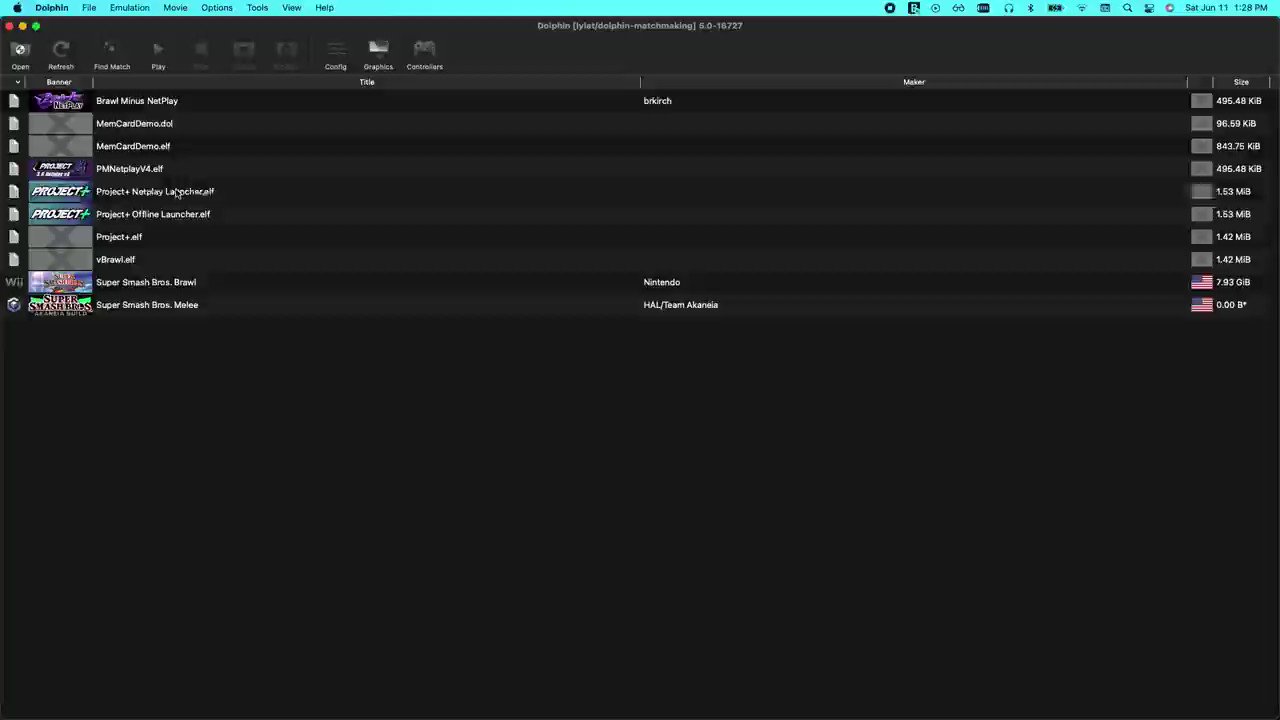Click the maker cell brkirch

tap(657, 101)
